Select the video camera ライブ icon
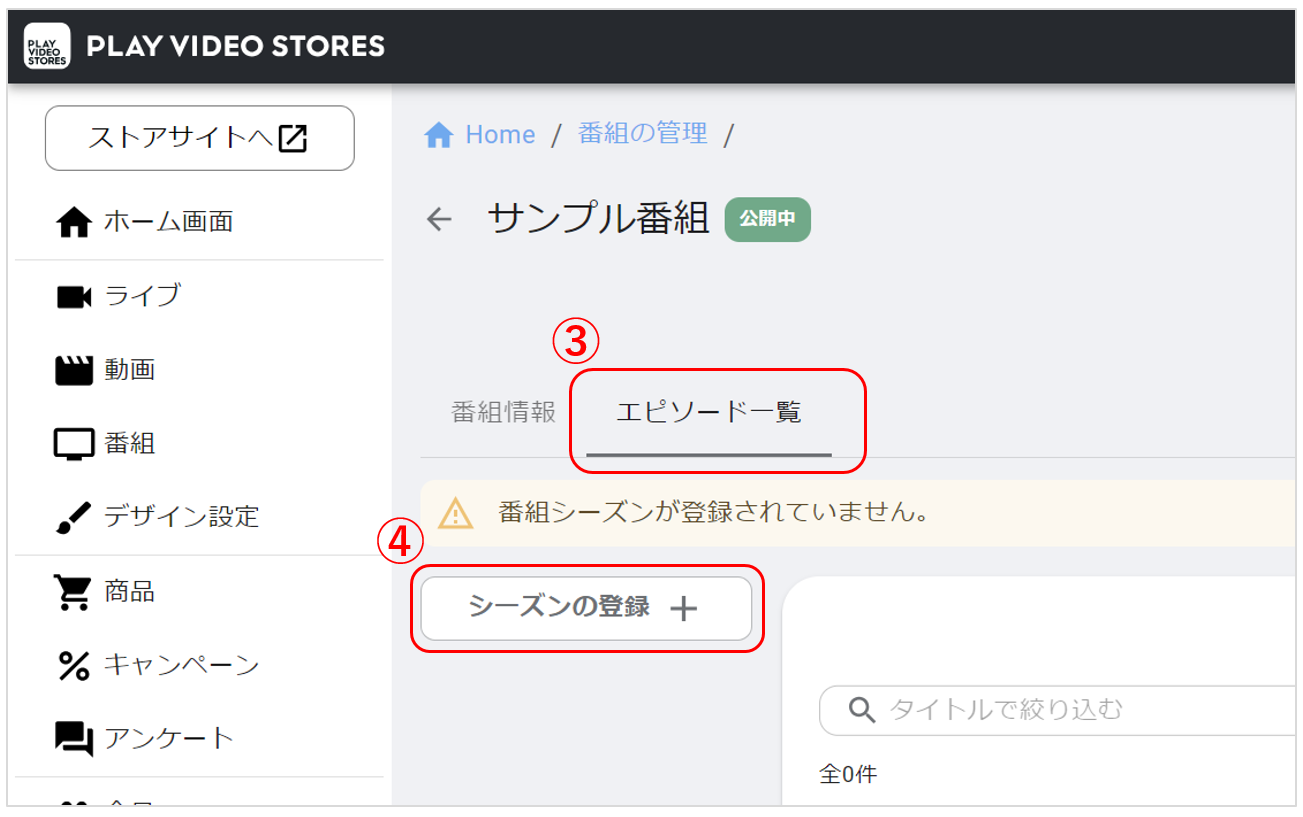The image size is (1303, 817). (x=74, y=296)
